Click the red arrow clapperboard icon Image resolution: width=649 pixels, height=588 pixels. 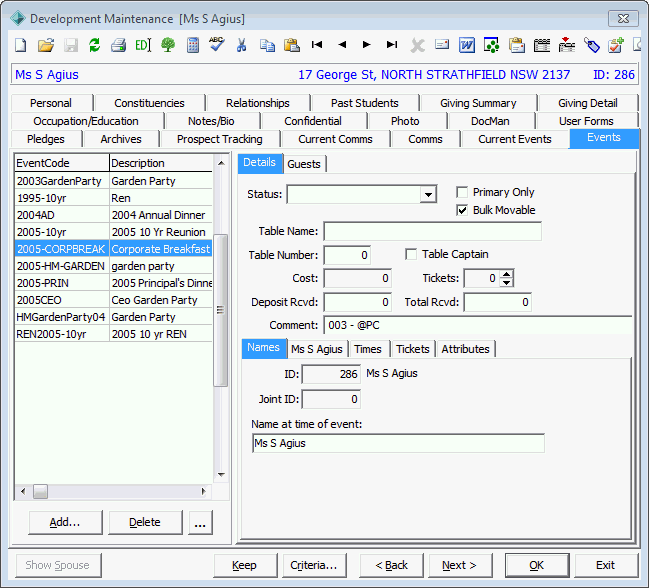click(x=567, y=44)
